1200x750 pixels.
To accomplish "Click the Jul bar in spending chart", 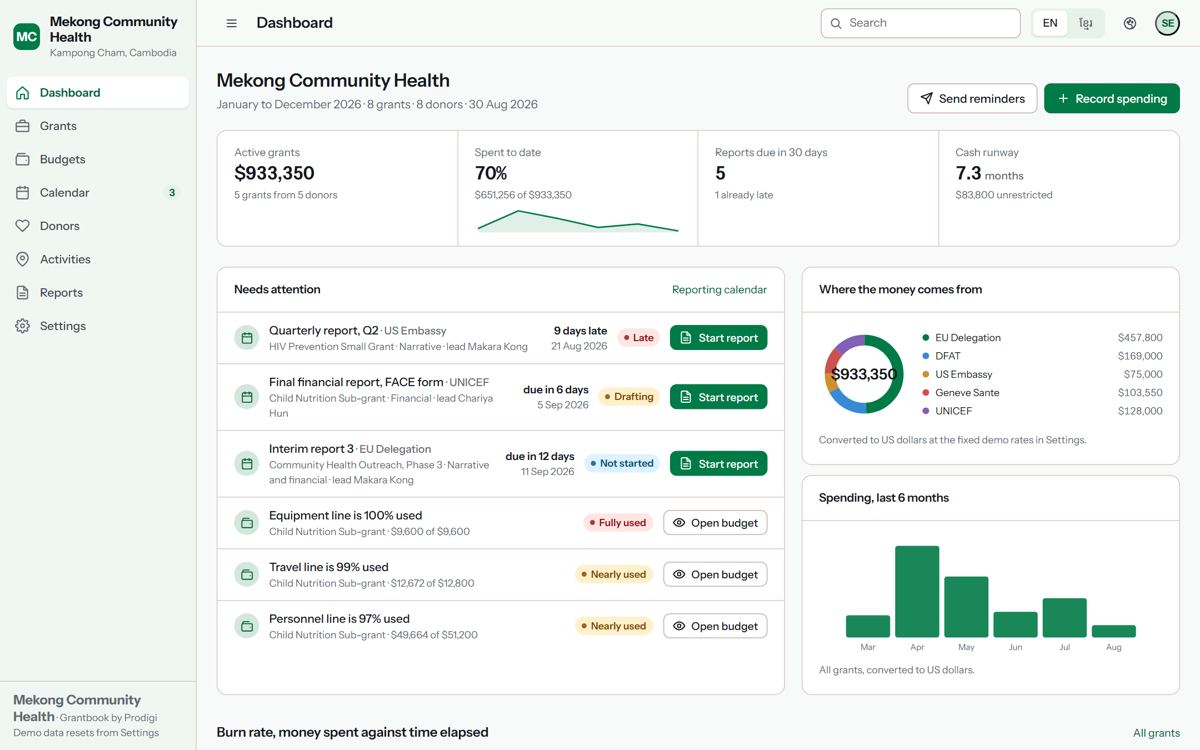I will (1064, 618).
